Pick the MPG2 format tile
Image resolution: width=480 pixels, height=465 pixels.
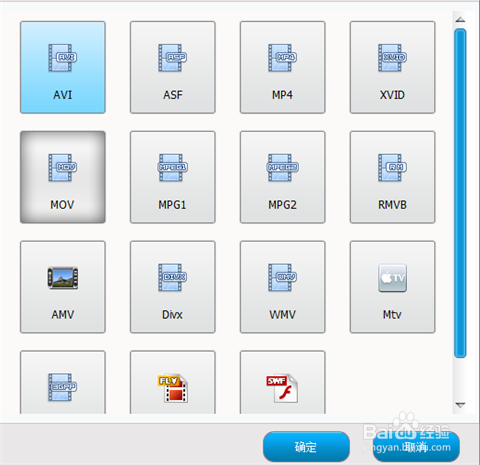coord(282,177)
